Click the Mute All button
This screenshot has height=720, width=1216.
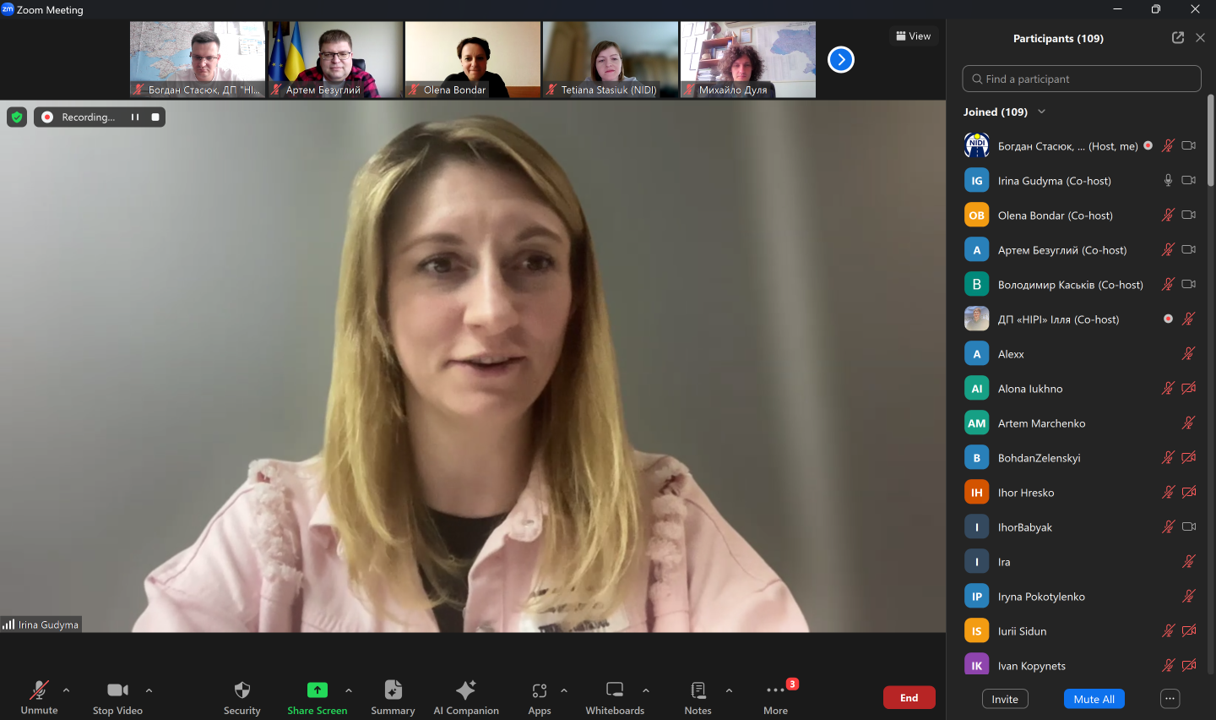1093,699
